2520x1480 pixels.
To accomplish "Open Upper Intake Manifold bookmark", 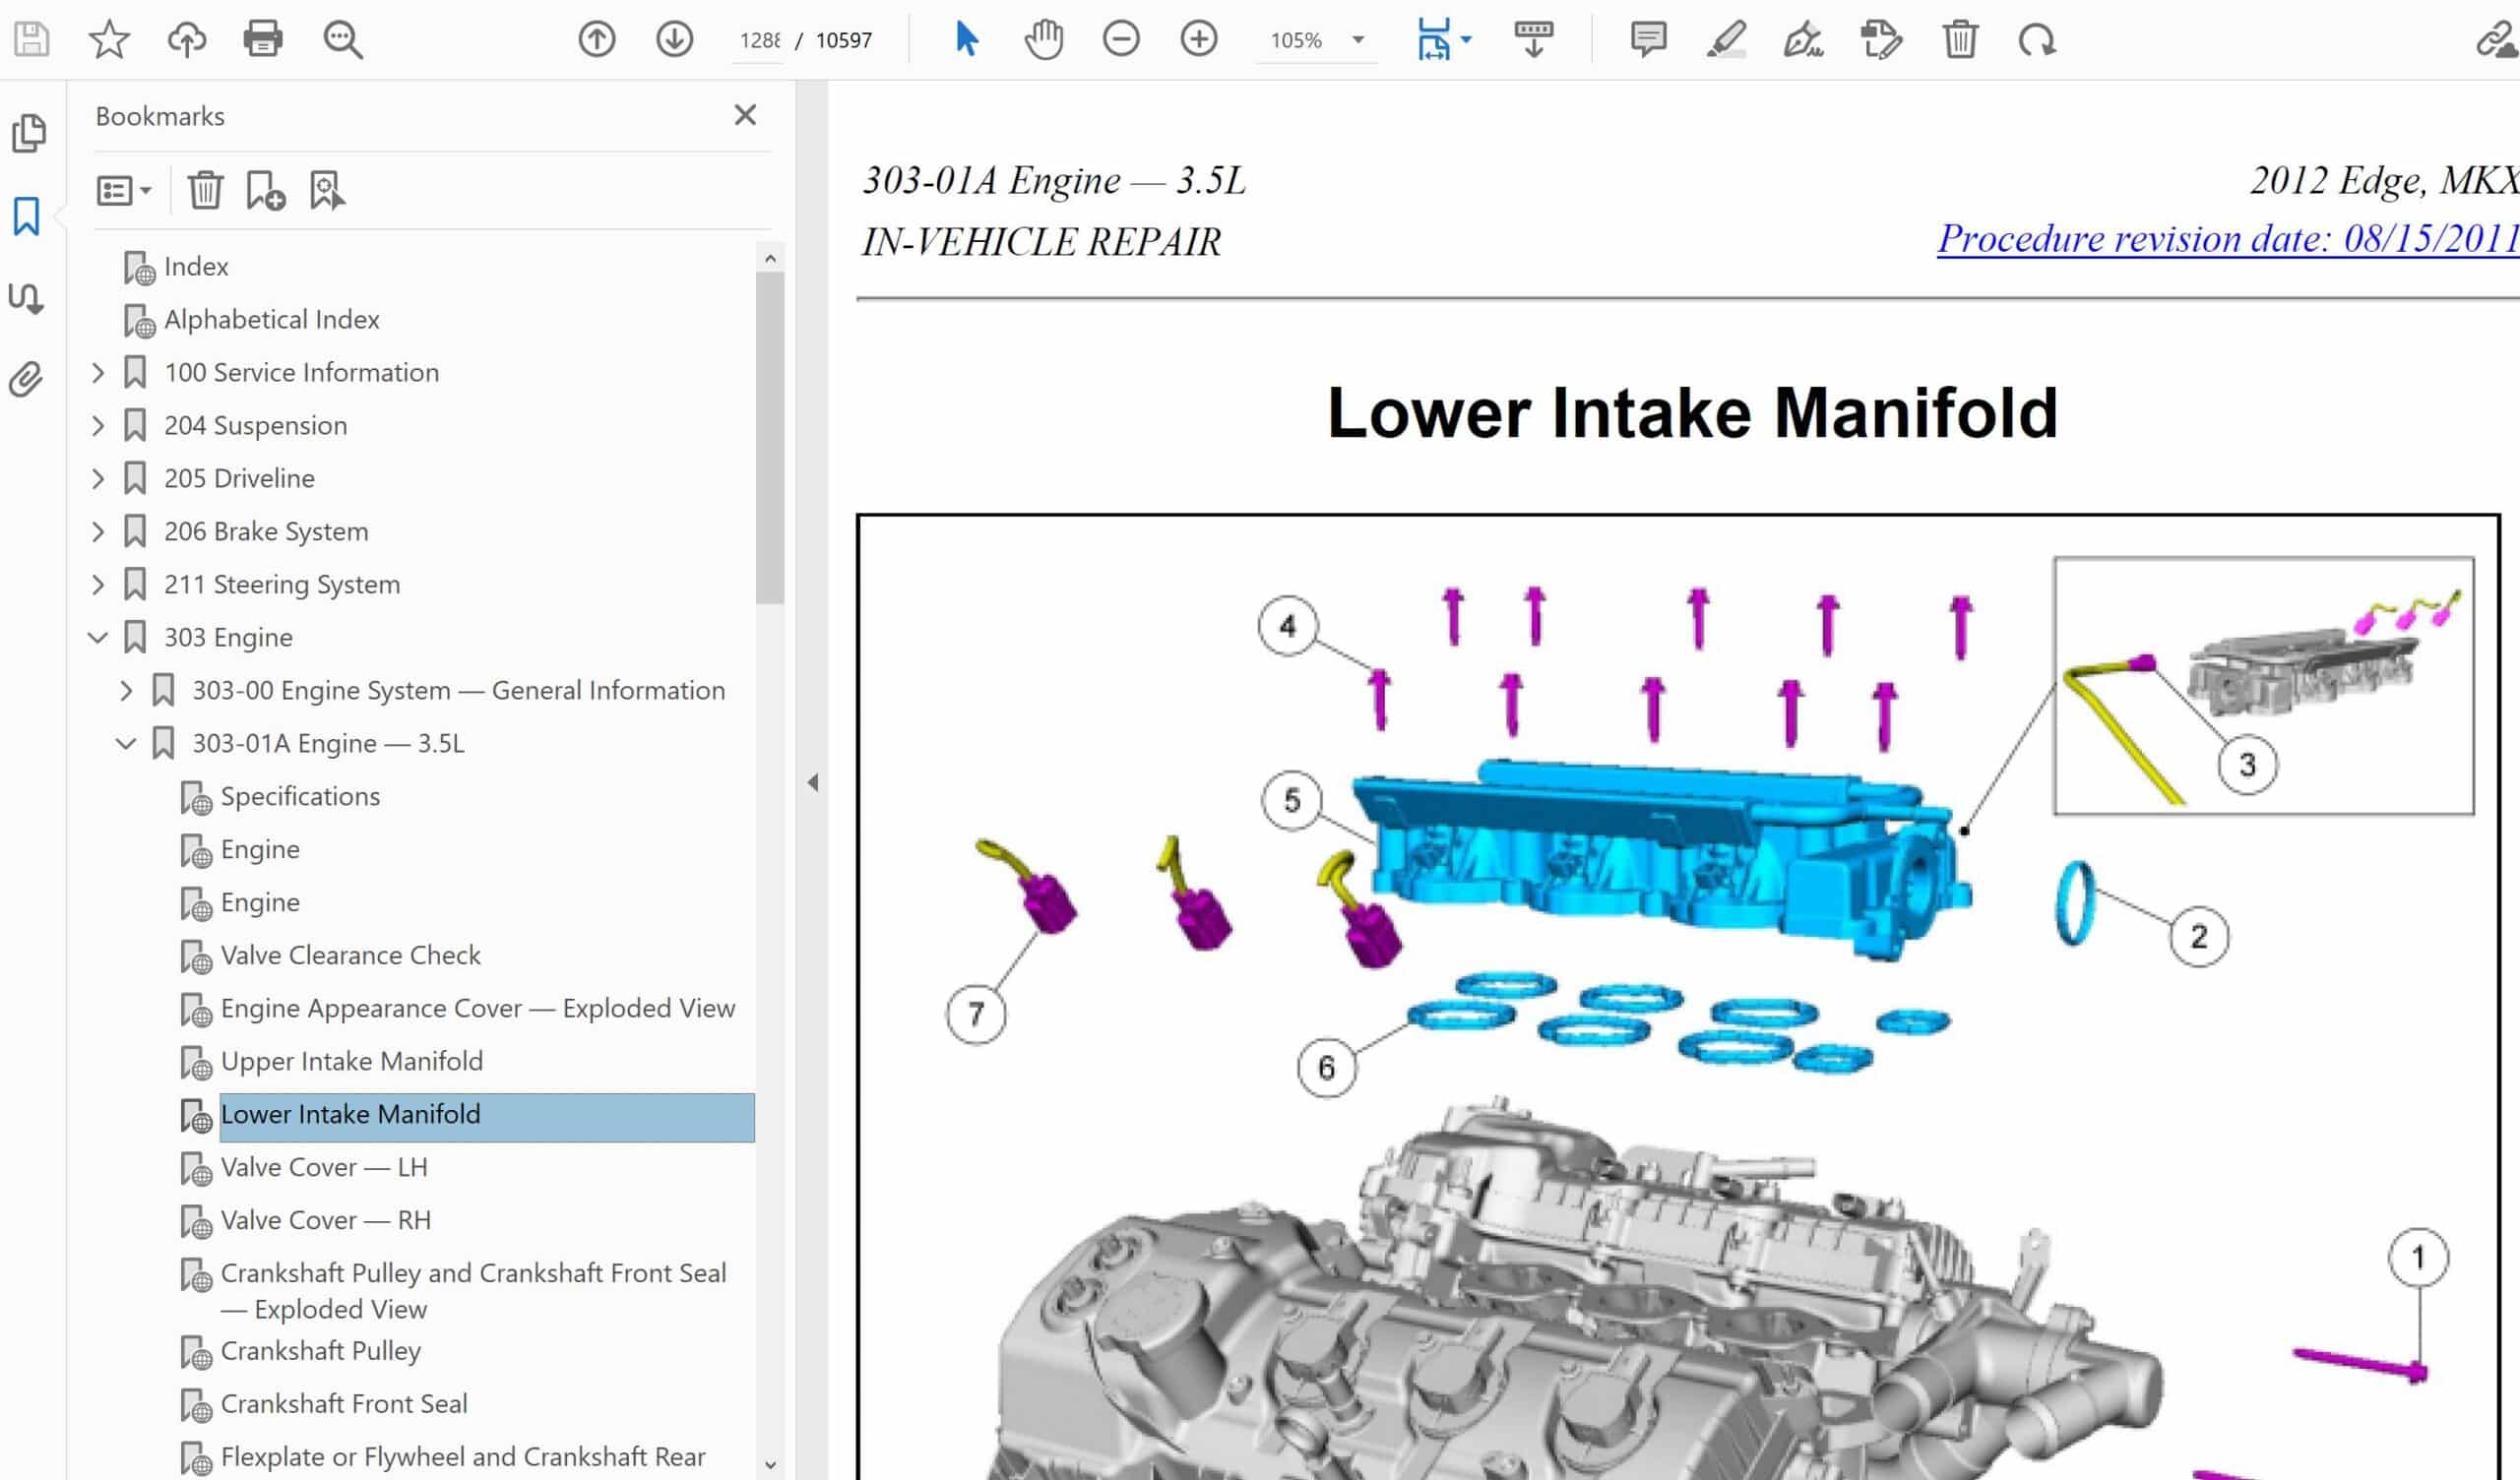I will tap(351, 1061).
